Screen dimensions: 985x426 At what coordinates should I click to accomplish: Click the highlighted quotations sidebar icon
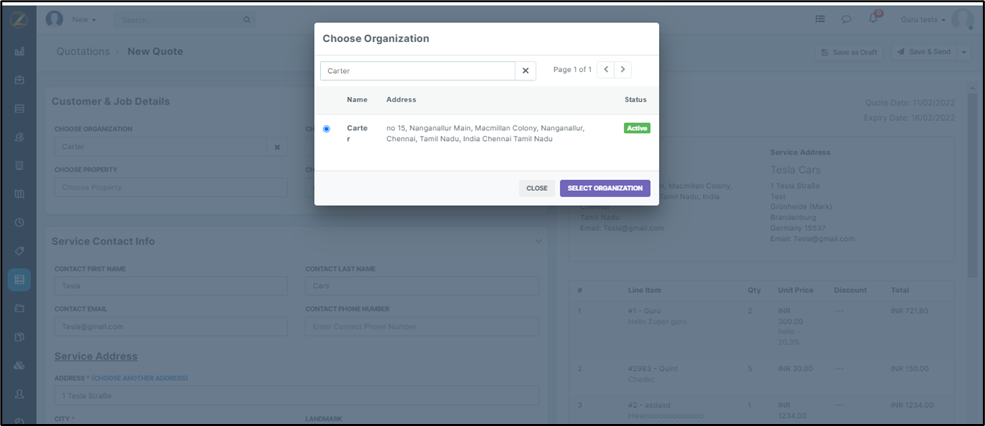[x=19, y=279]
